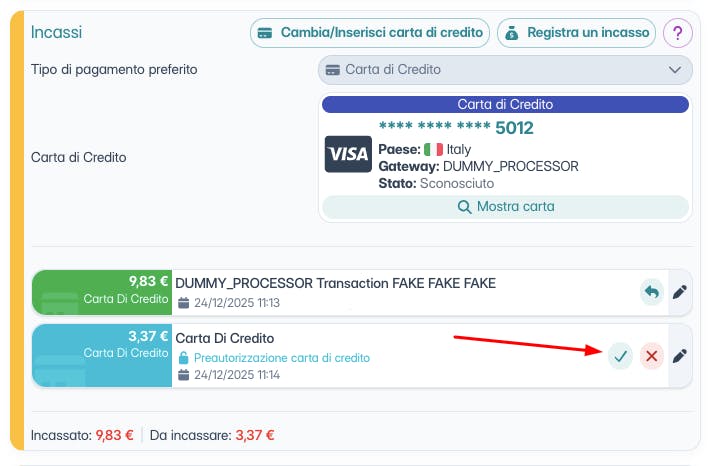The height and width of the screenshot is (466, 711).
Task: Edit the 9,83 € DUMMY_PROCESSOR transaction
Action: (680, 292)
